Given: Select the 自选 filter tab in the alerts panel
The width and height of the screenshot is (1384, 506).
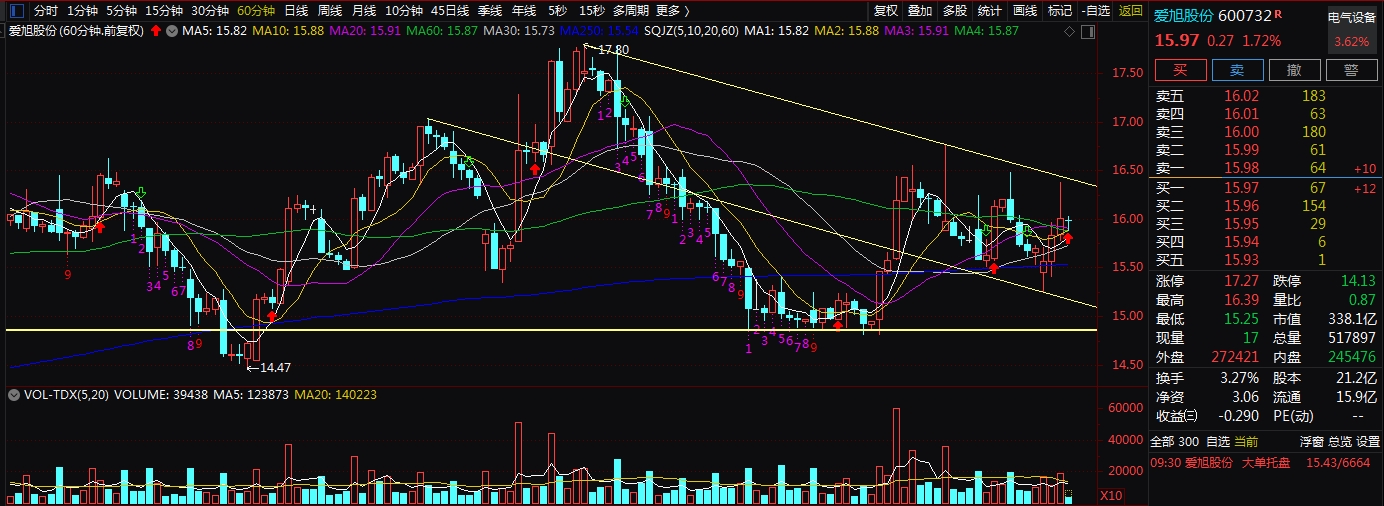Looking at the screenshot, I should [1217, 441].
